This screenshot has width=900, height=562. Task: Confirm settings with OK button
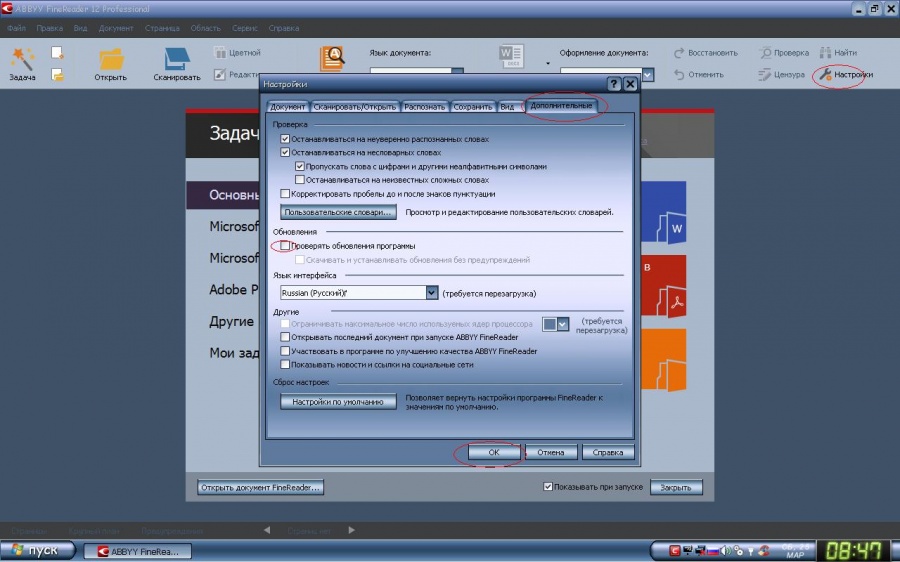click(x=494, y=452)
